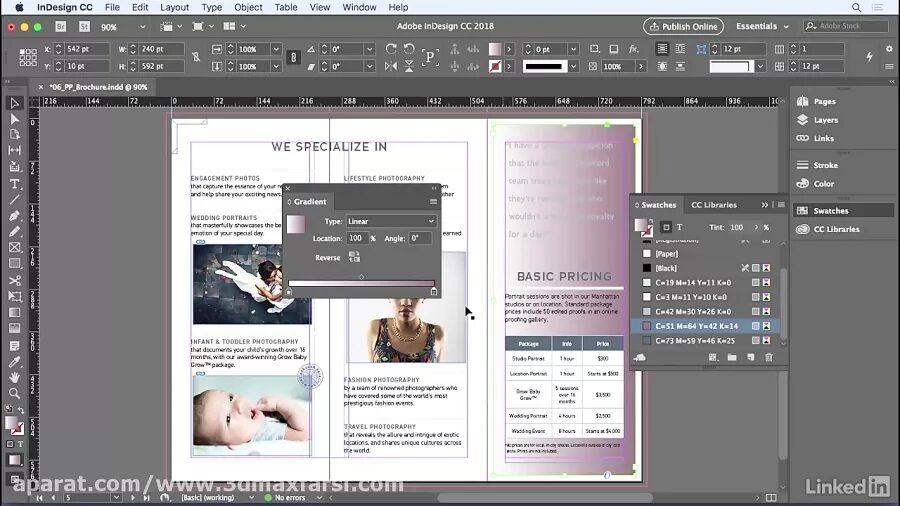Open the Essentials workspace dropdown
900x506 pixels.
762,26
